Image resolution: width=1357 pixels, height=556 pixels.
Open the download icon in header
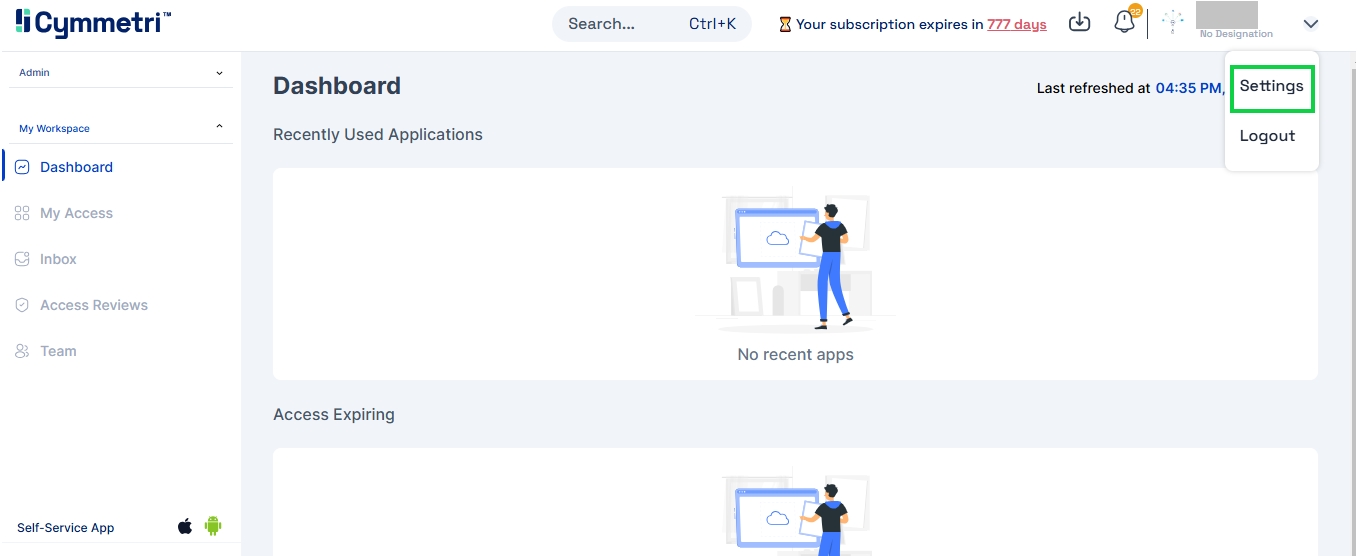coord(1079,22)
